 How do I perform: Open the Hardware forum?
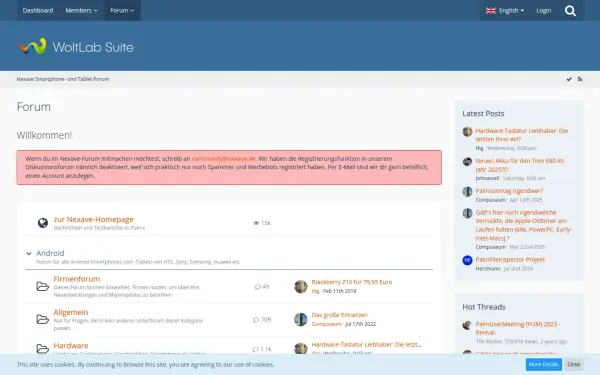[71, 346]
